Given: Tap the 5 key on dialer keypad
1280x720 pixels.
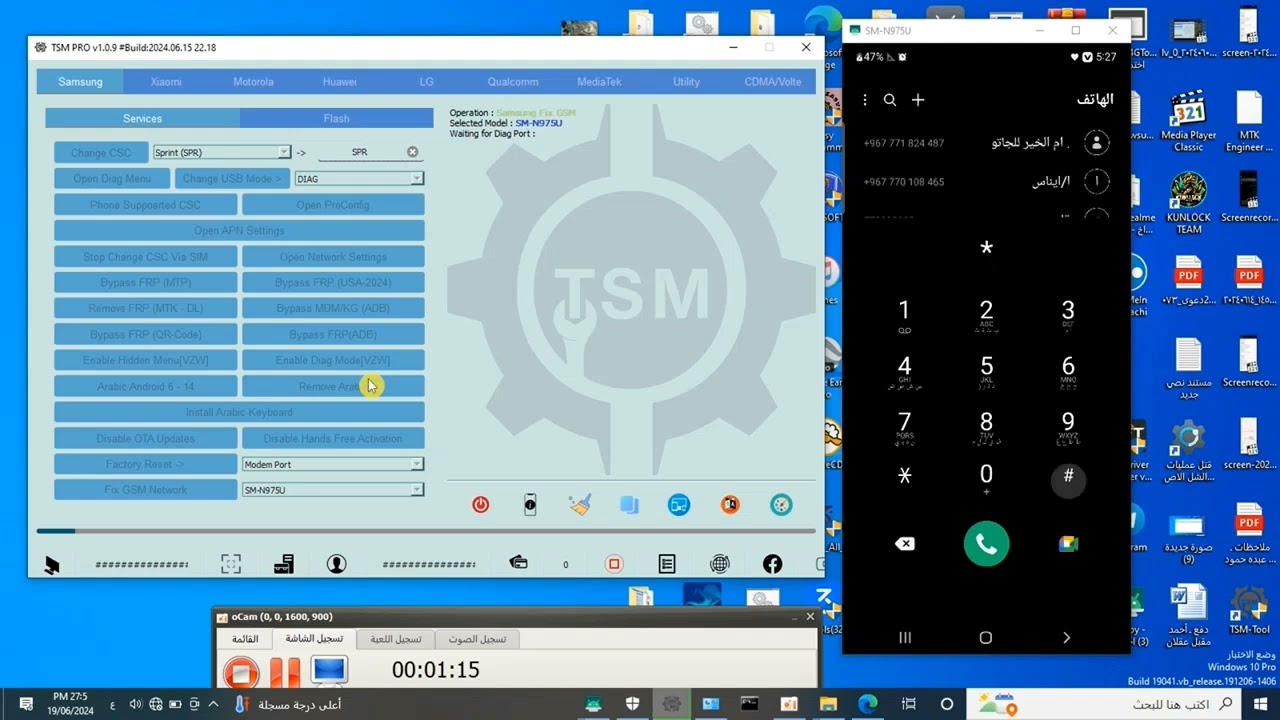Looking at the screenshot, I should point(986,370).
